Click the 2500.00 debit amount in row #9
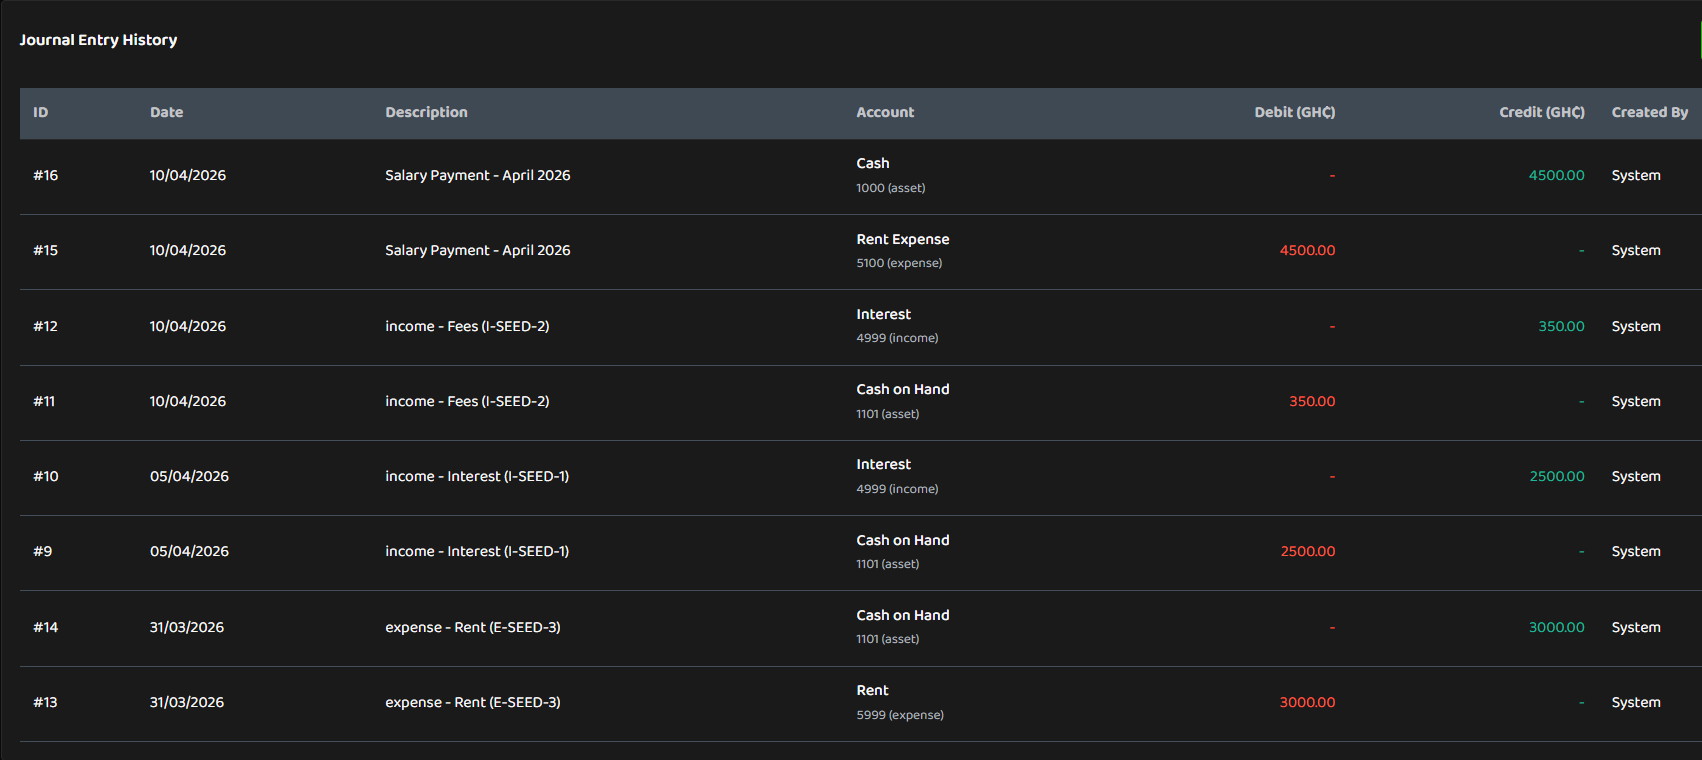This screenshot has width=1702, height=760. pyautogui.click(x=1308, y=551)
